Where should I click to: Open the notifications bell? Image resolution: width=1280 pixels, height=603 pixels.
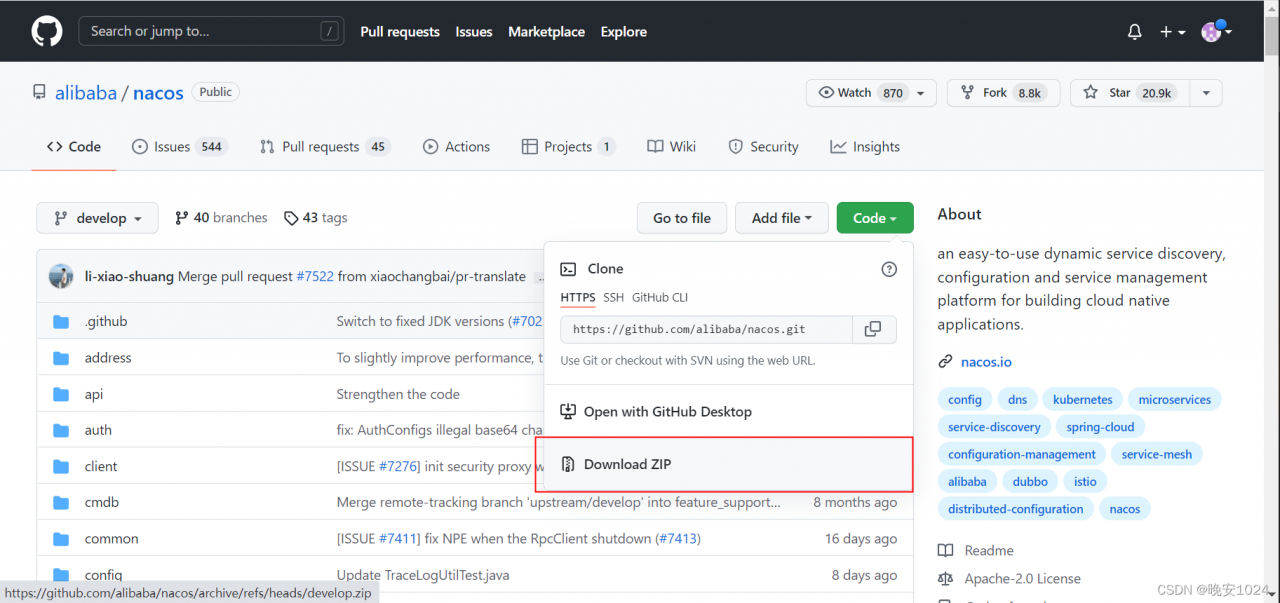pos(1134,32)
